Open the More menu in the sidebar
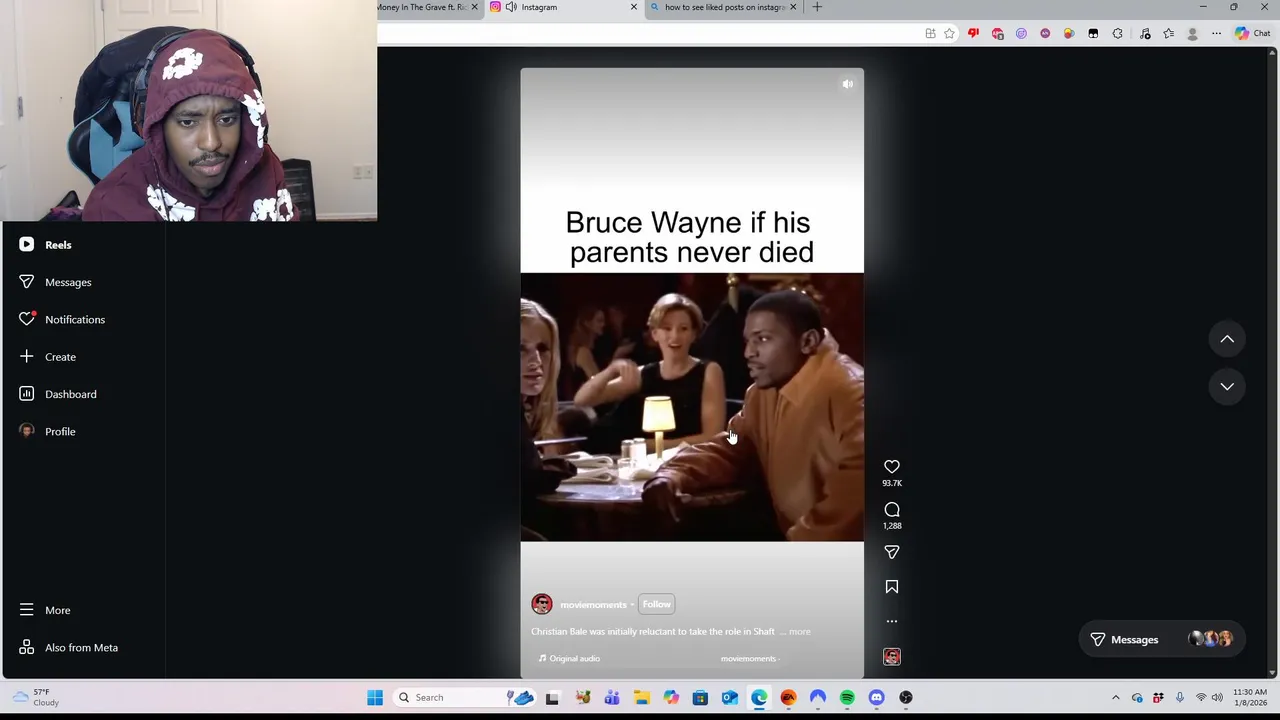The image size is (1280, 720). pyautogui.click(x=45, y=610)
